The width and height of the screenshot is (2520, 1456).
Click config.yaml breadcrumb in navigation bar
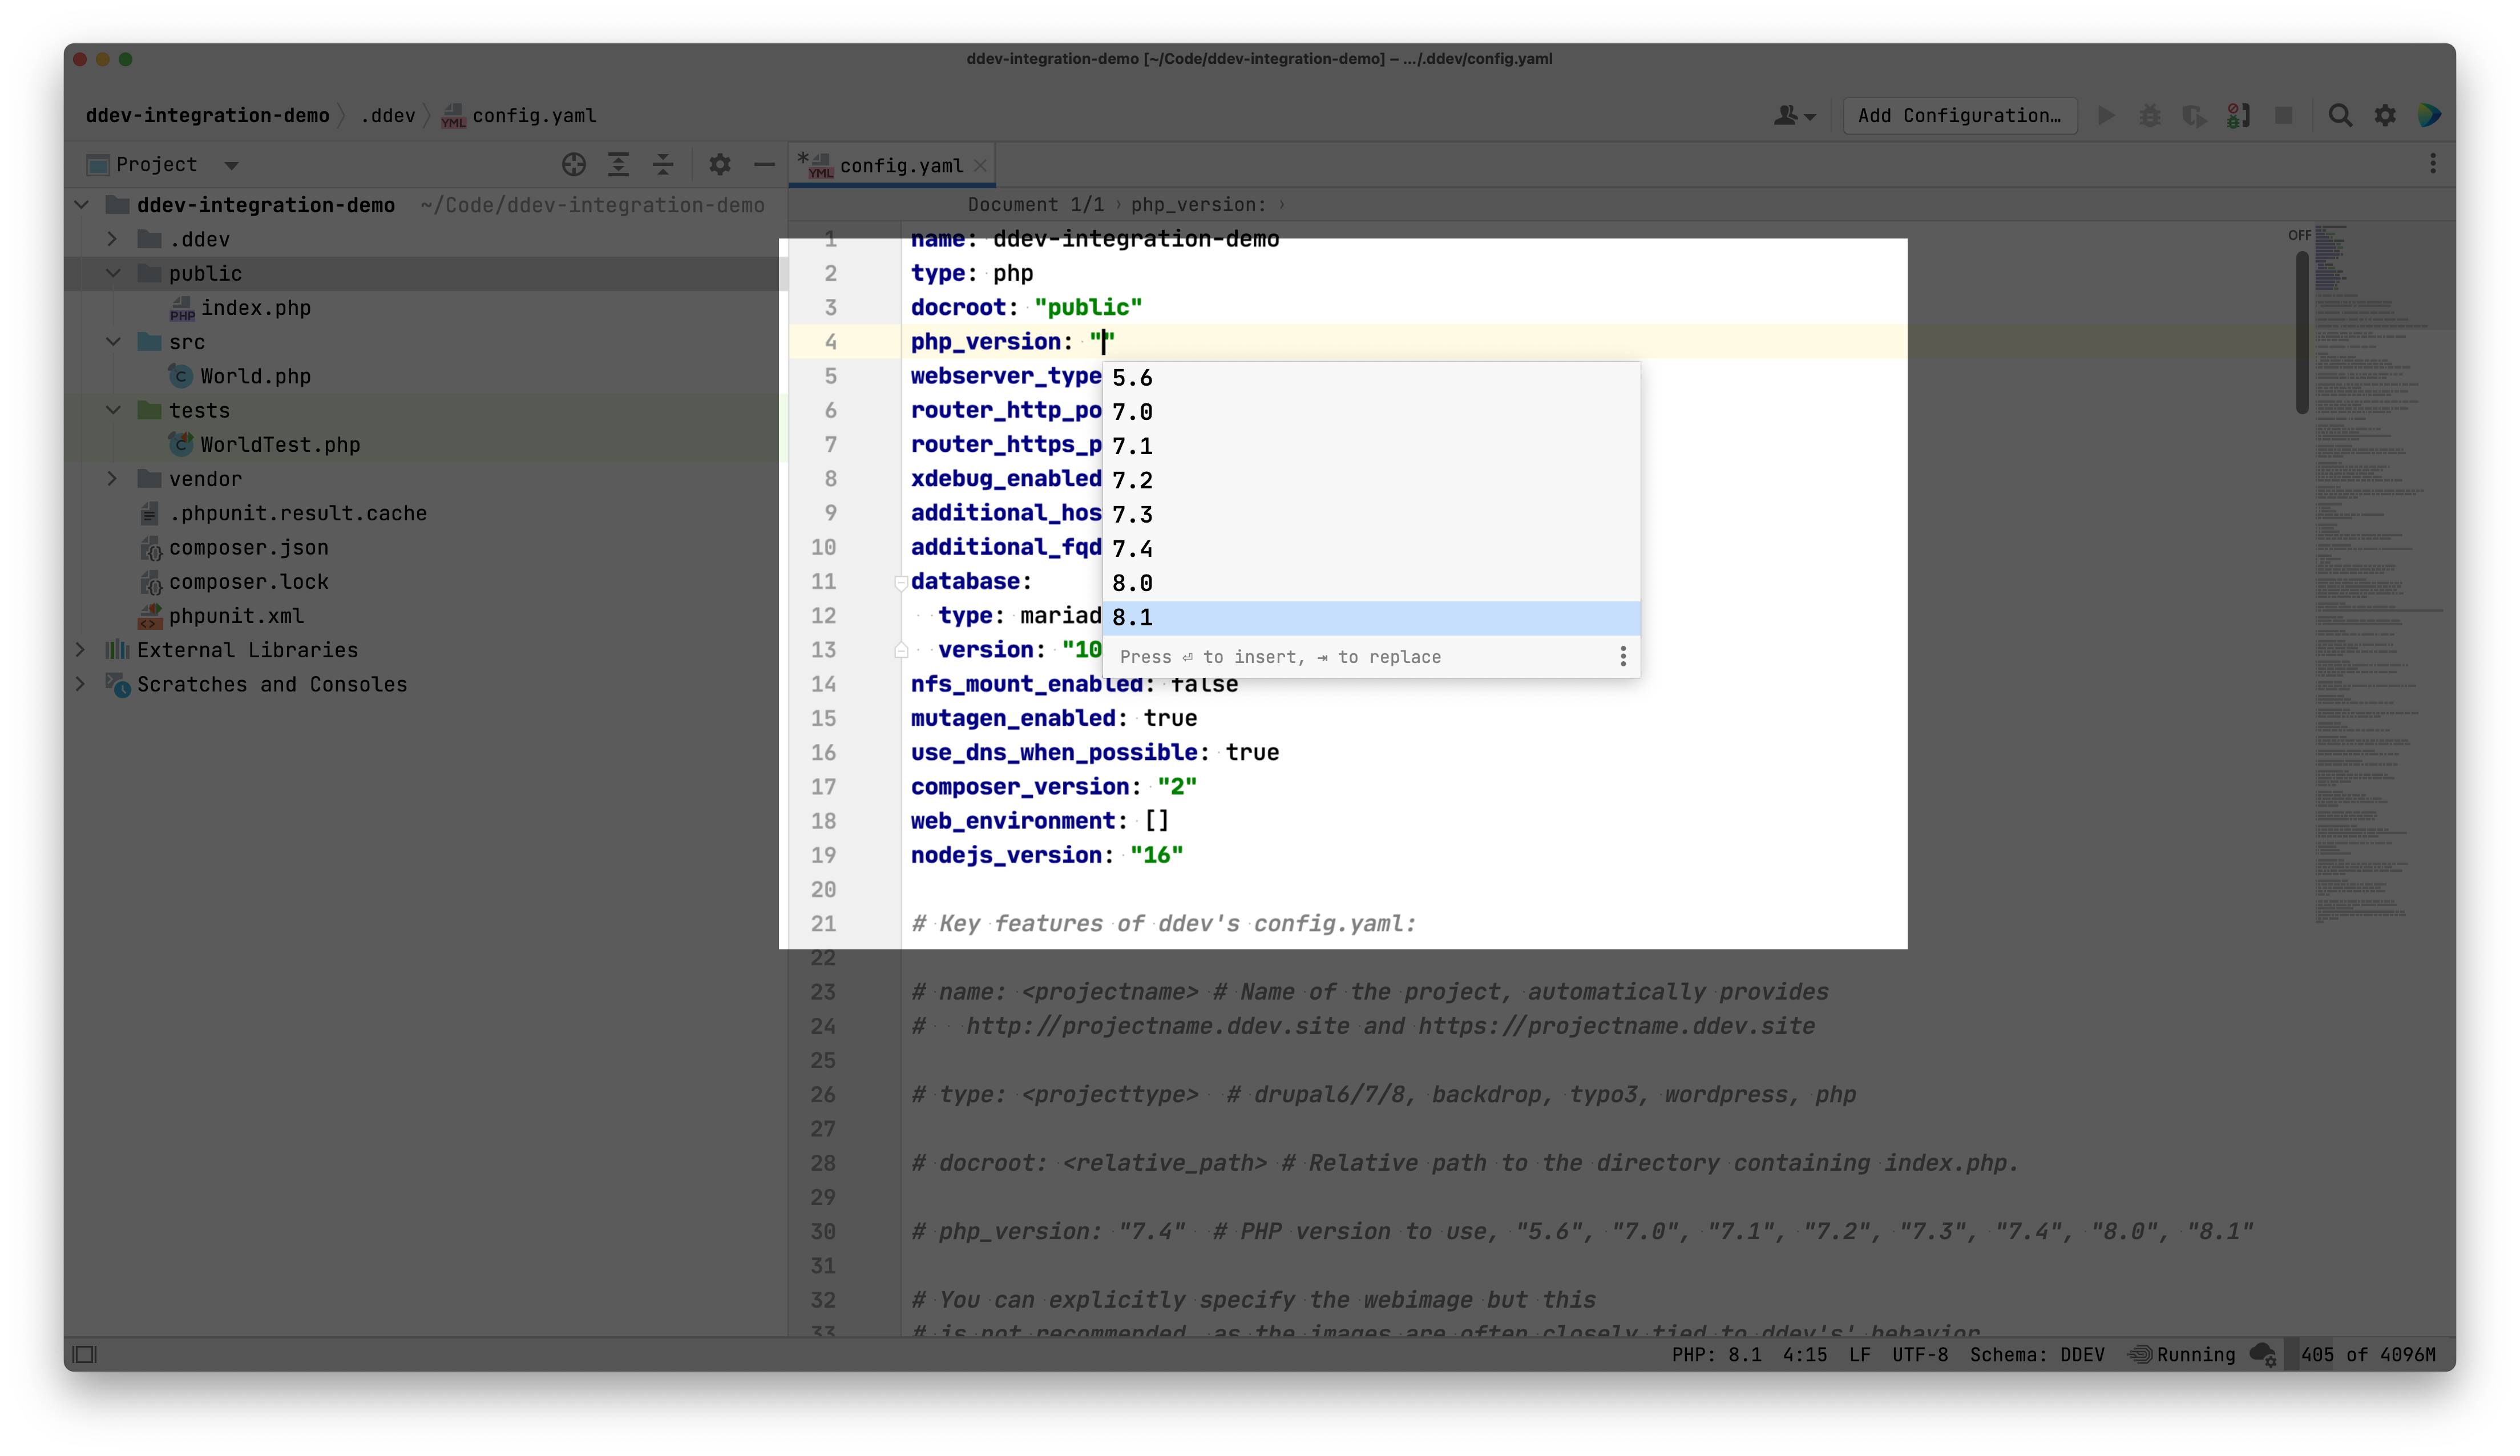519,116
